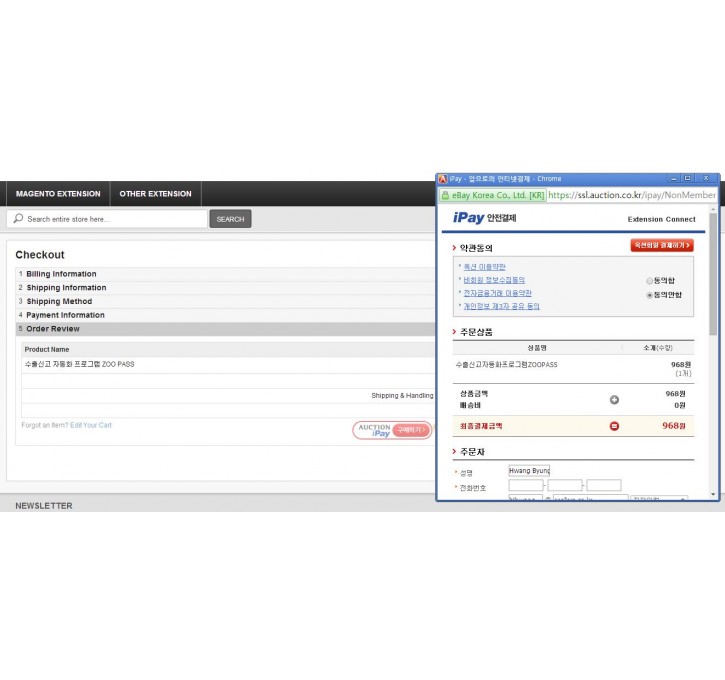Click the Auction iPay purchase badge
Viewport: 725px width, 680px height.
click(392, 430)
